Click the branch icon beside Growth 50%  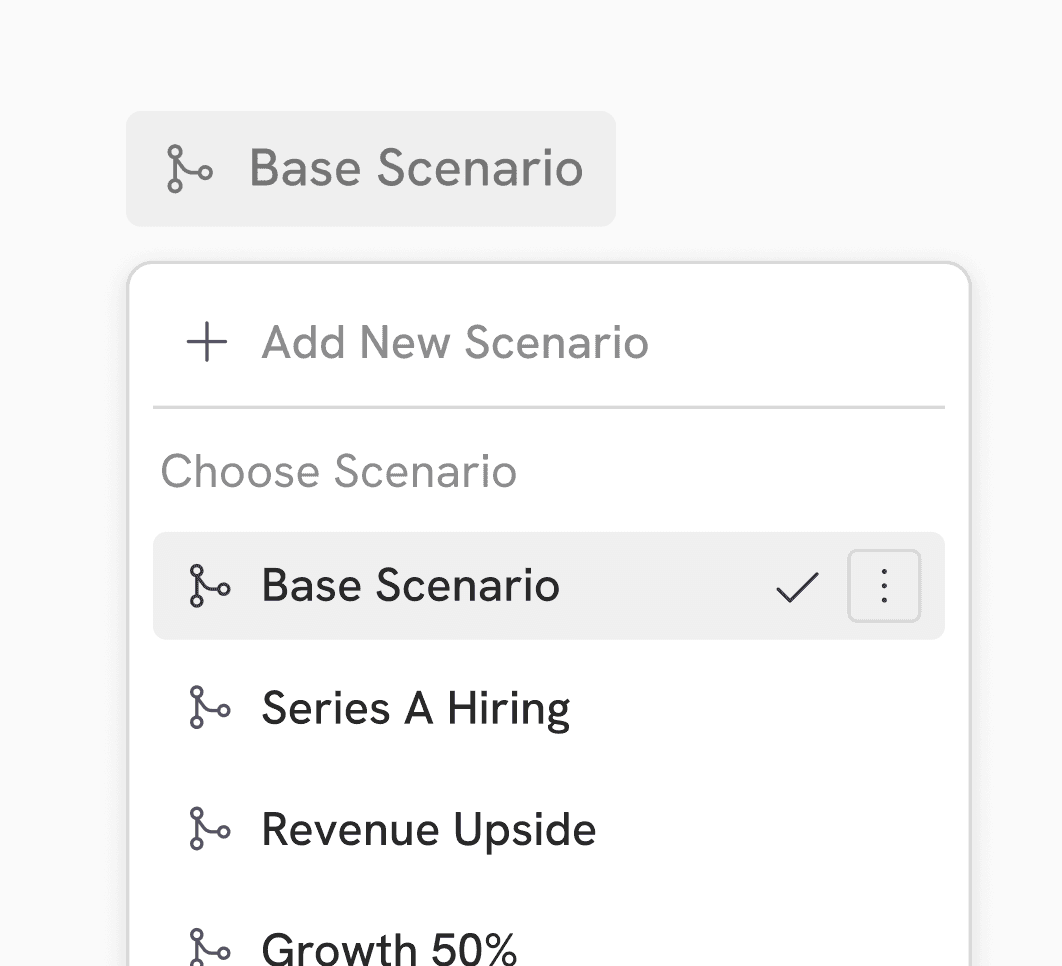(209, 948)
